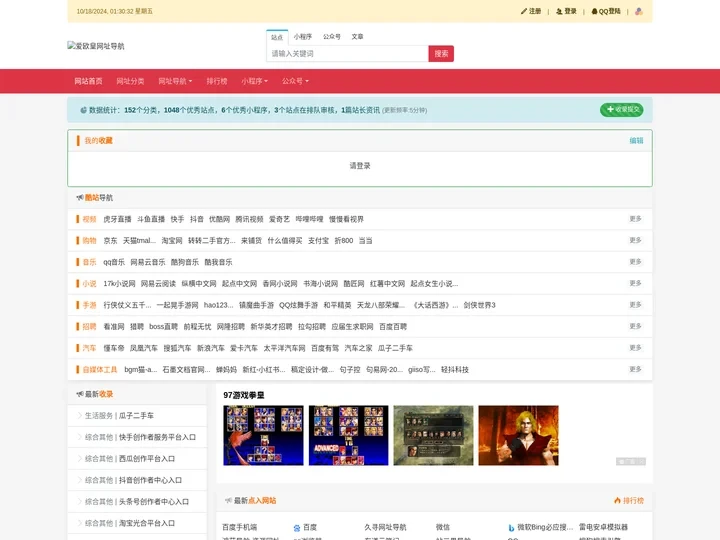Click the 登录 user icon link

tap(566, 11)
